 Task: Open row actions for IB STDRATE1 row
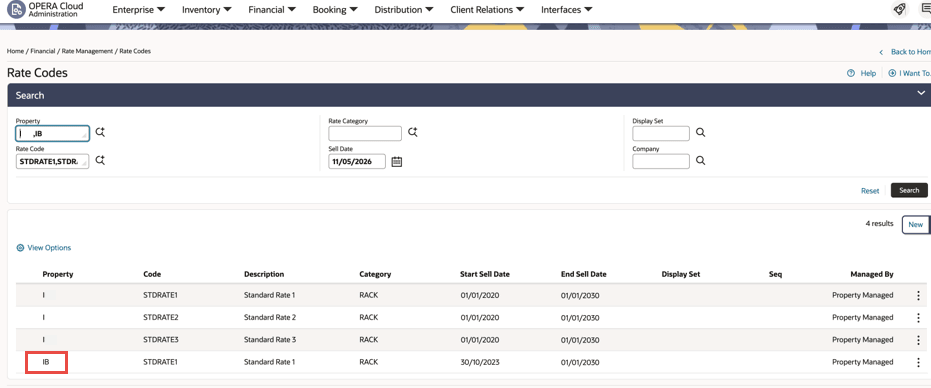919,362
